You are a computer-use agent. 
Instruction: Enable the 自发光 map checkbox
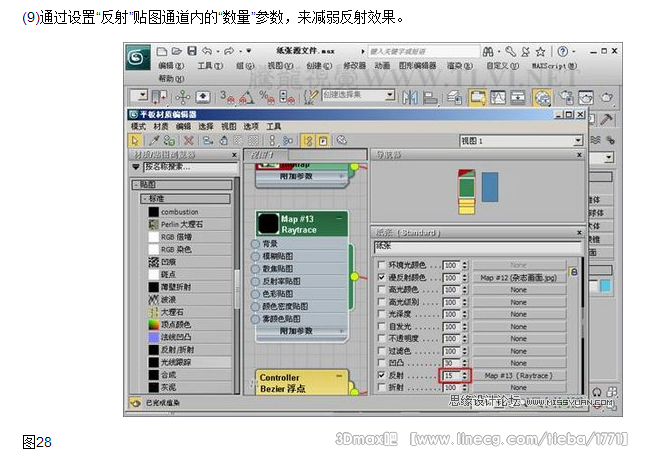[x=381, y=326]
